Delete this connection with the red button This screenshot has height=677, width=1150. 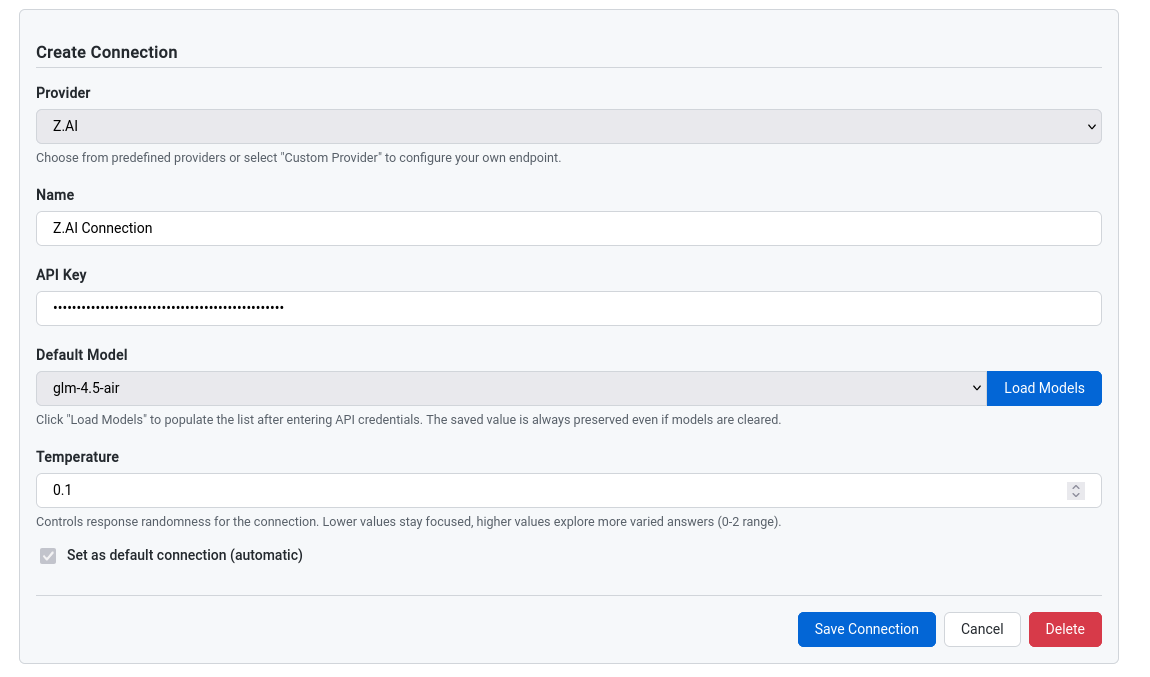click(x=1064, y=629)
